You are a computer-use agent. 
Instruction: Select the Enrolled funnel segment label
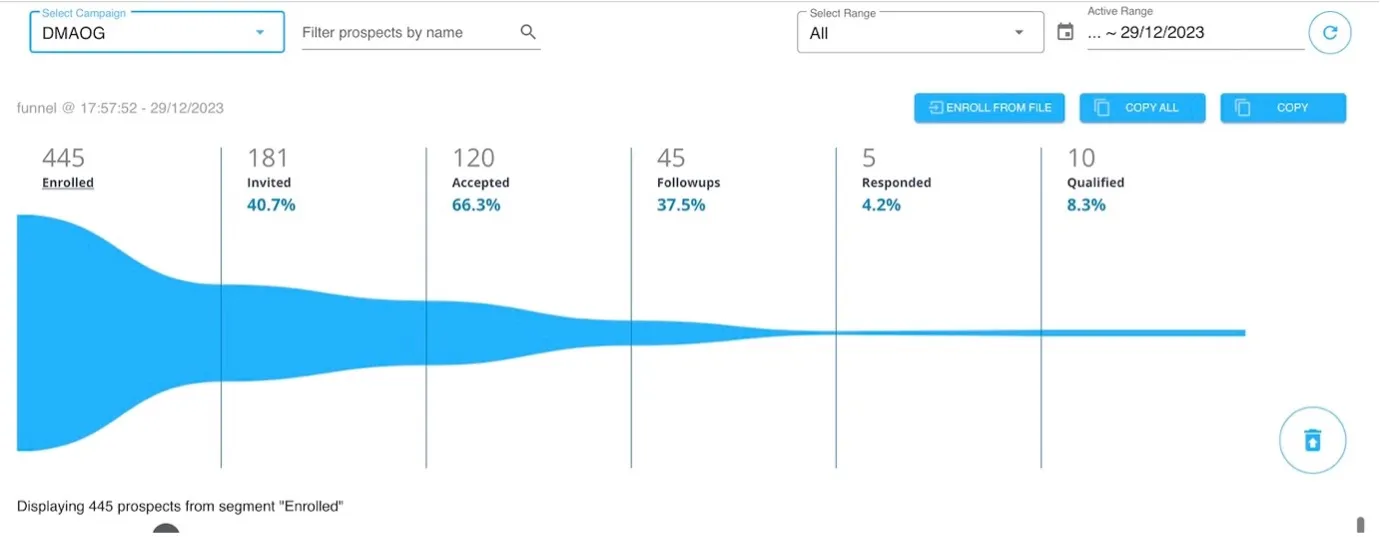pos(68,183)
